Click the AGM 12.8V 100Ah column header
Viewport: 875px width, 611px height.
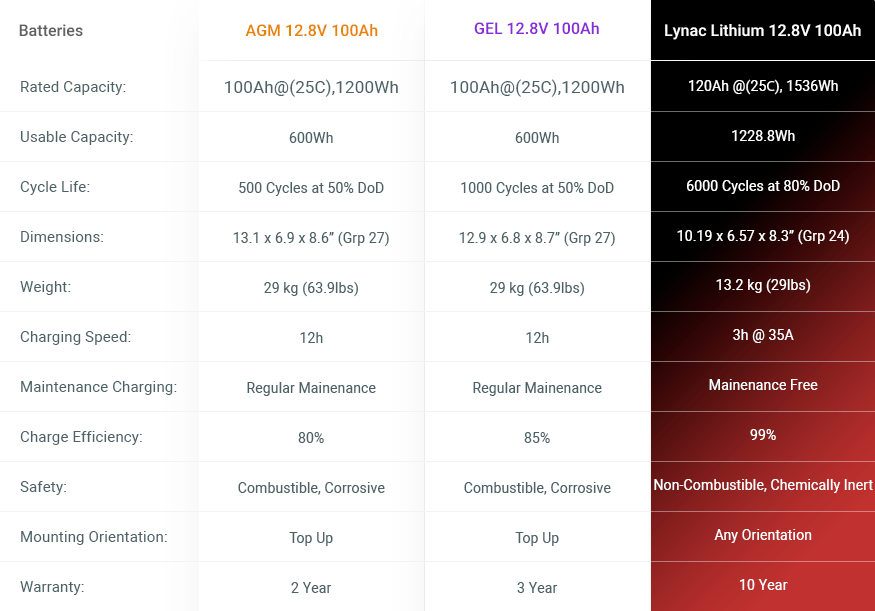(x=311, y=30)
